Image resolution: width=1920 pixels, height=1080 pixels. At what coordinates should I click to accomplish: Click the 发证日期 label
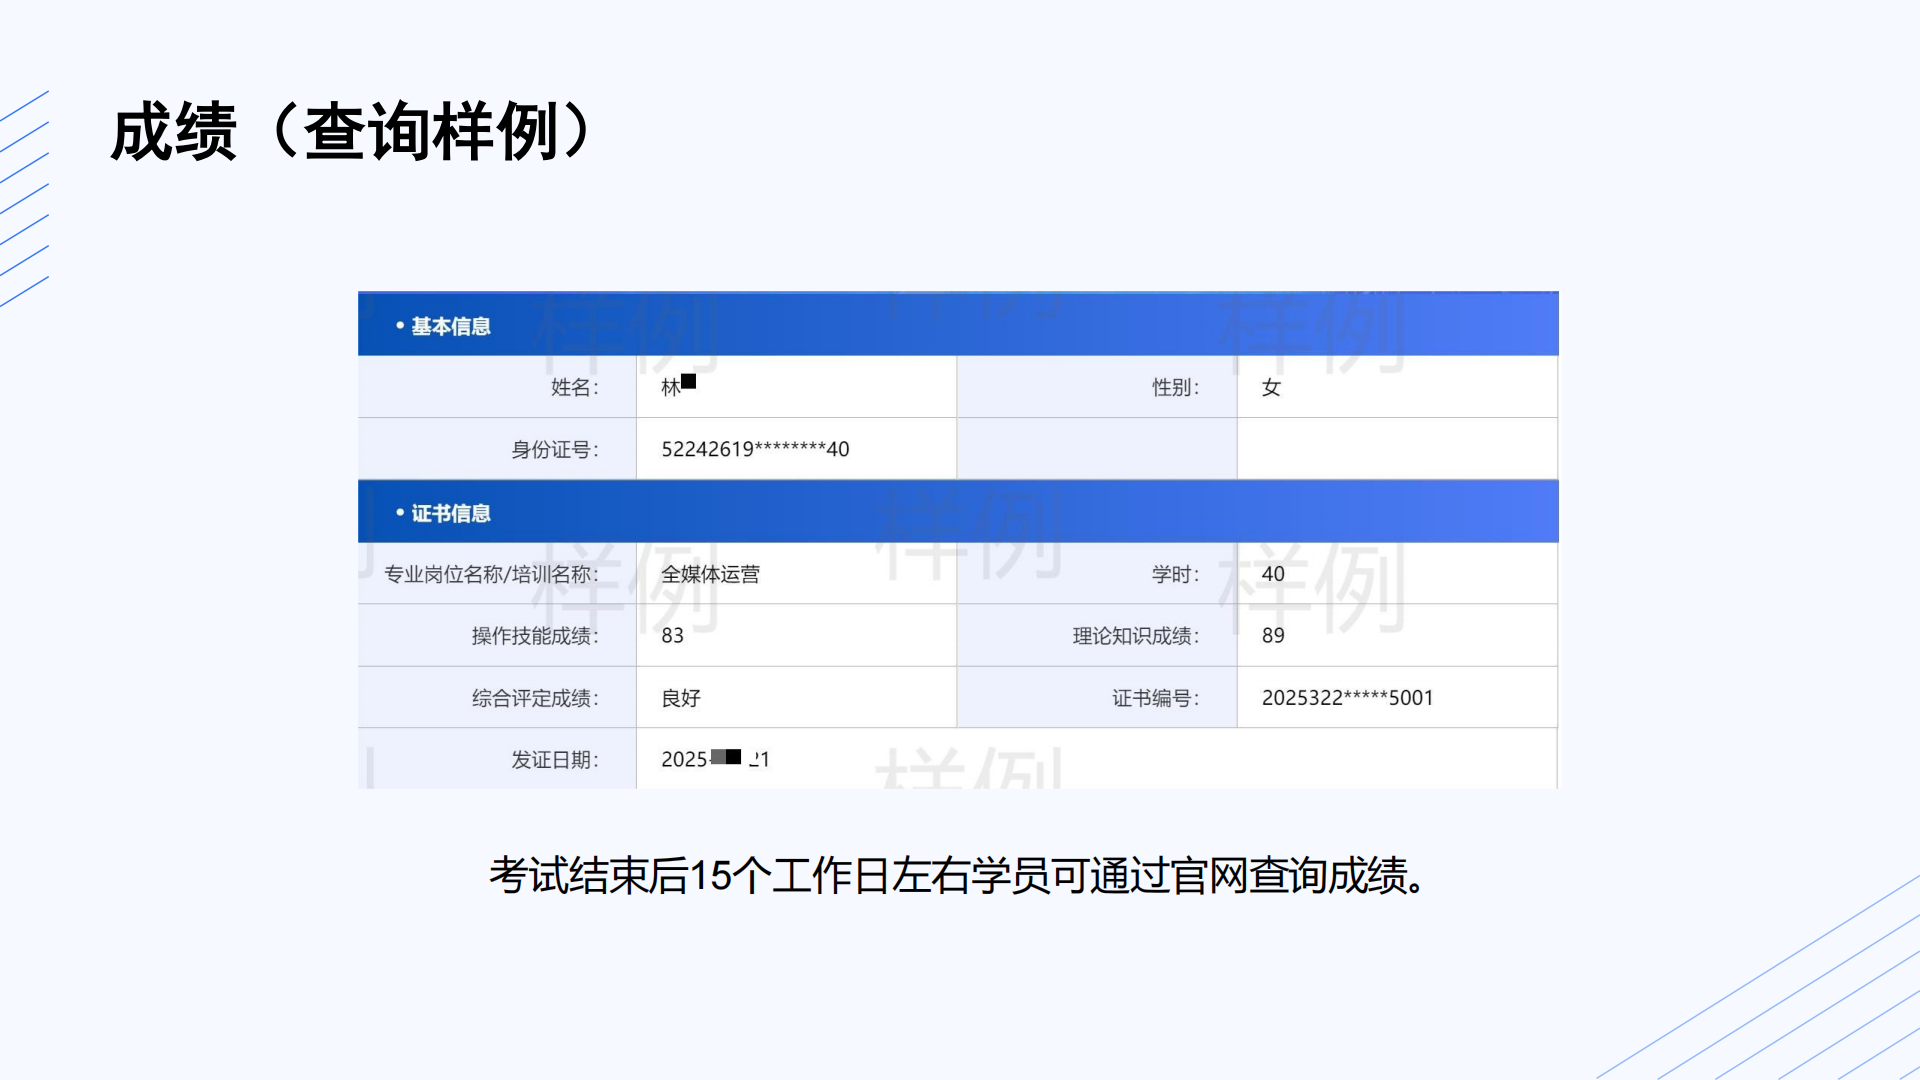(555, 760)
